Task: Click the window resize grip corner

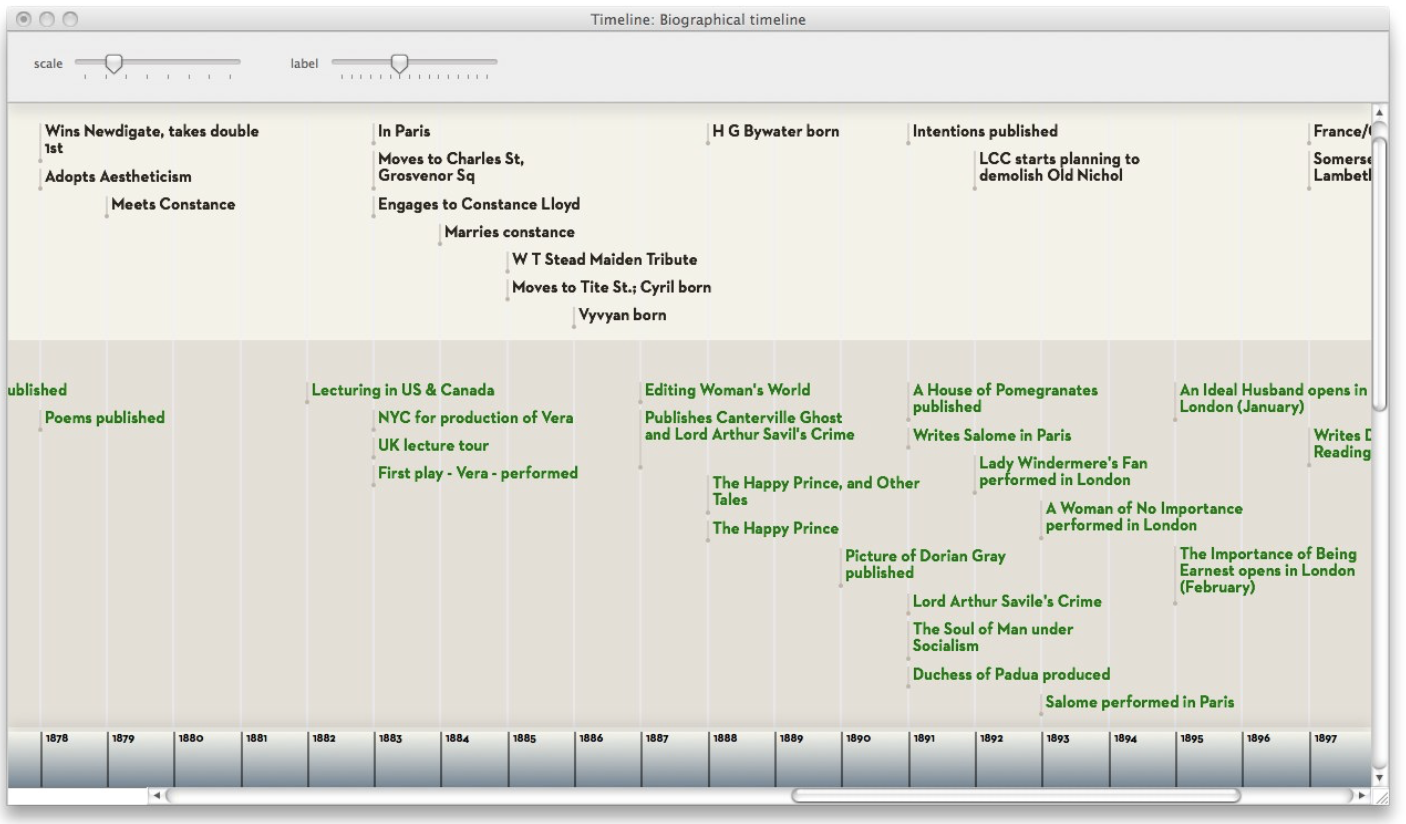Action: 1379,796
